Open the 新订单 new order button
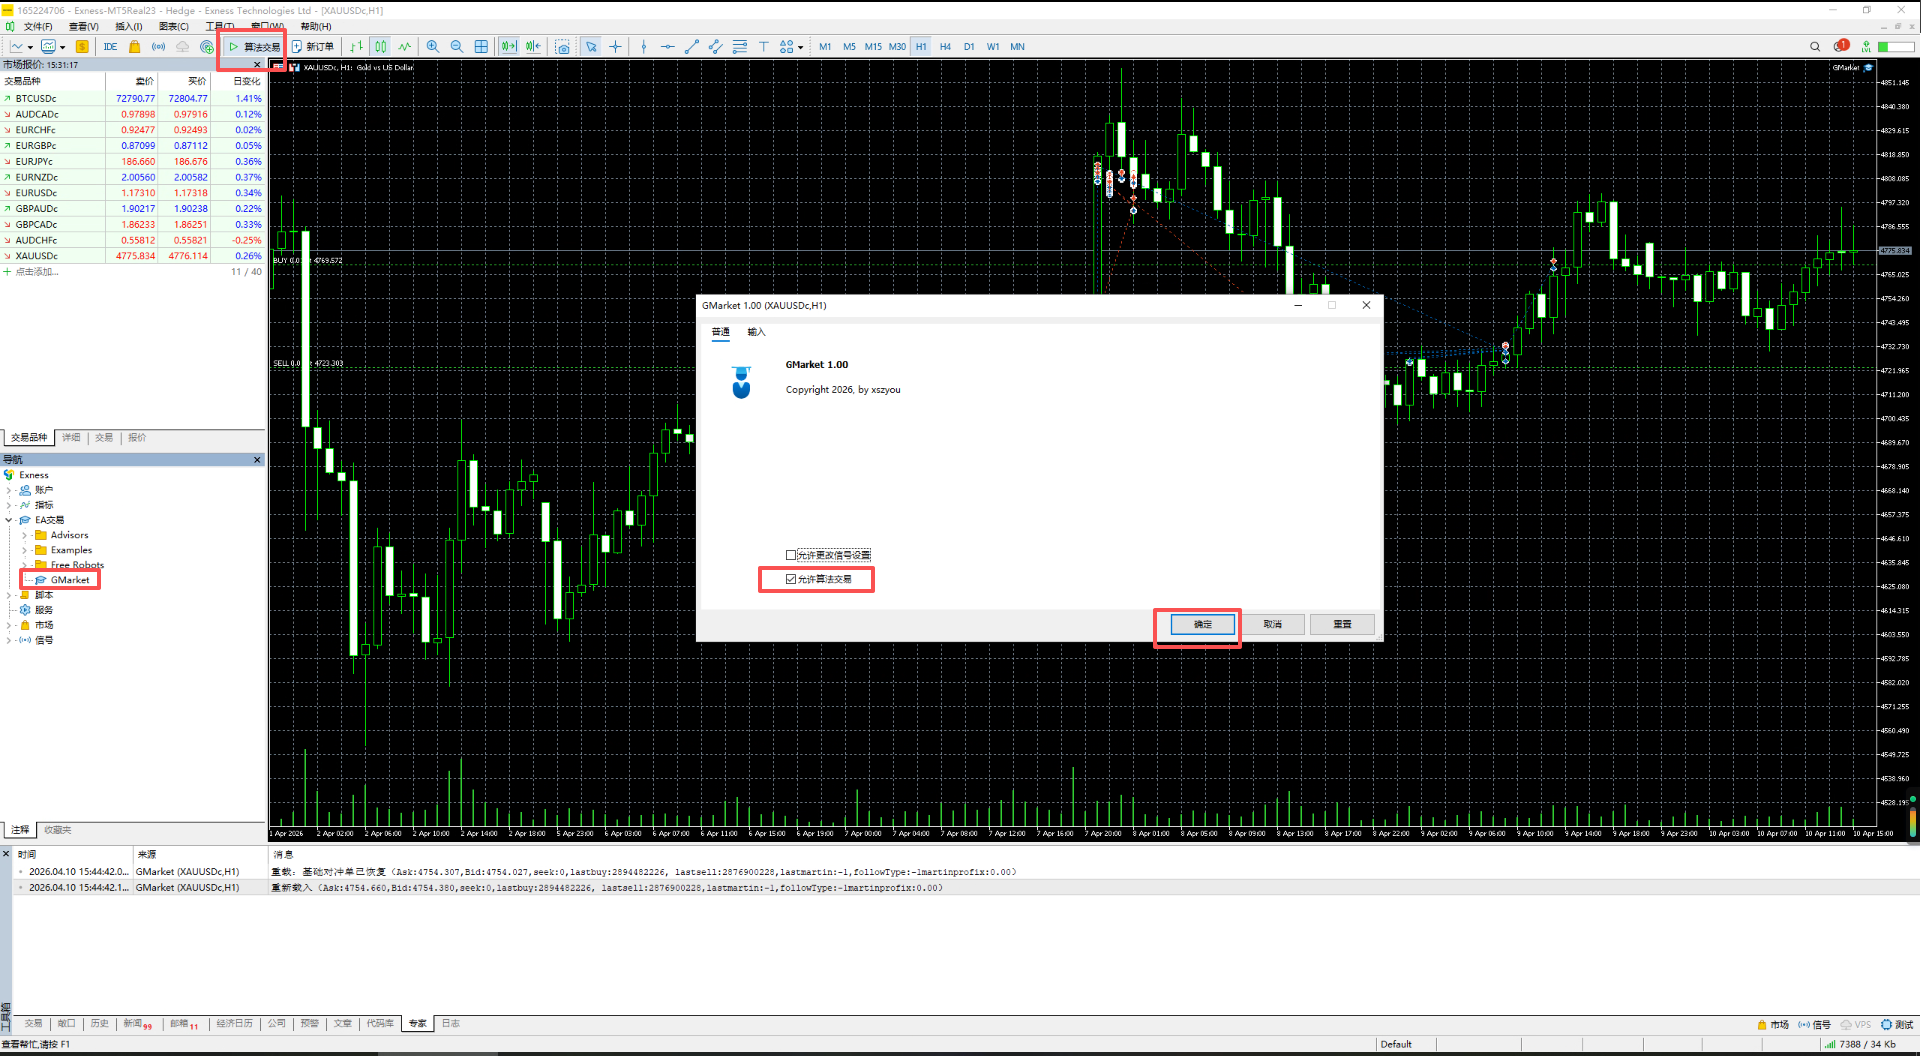 point(313,47)
